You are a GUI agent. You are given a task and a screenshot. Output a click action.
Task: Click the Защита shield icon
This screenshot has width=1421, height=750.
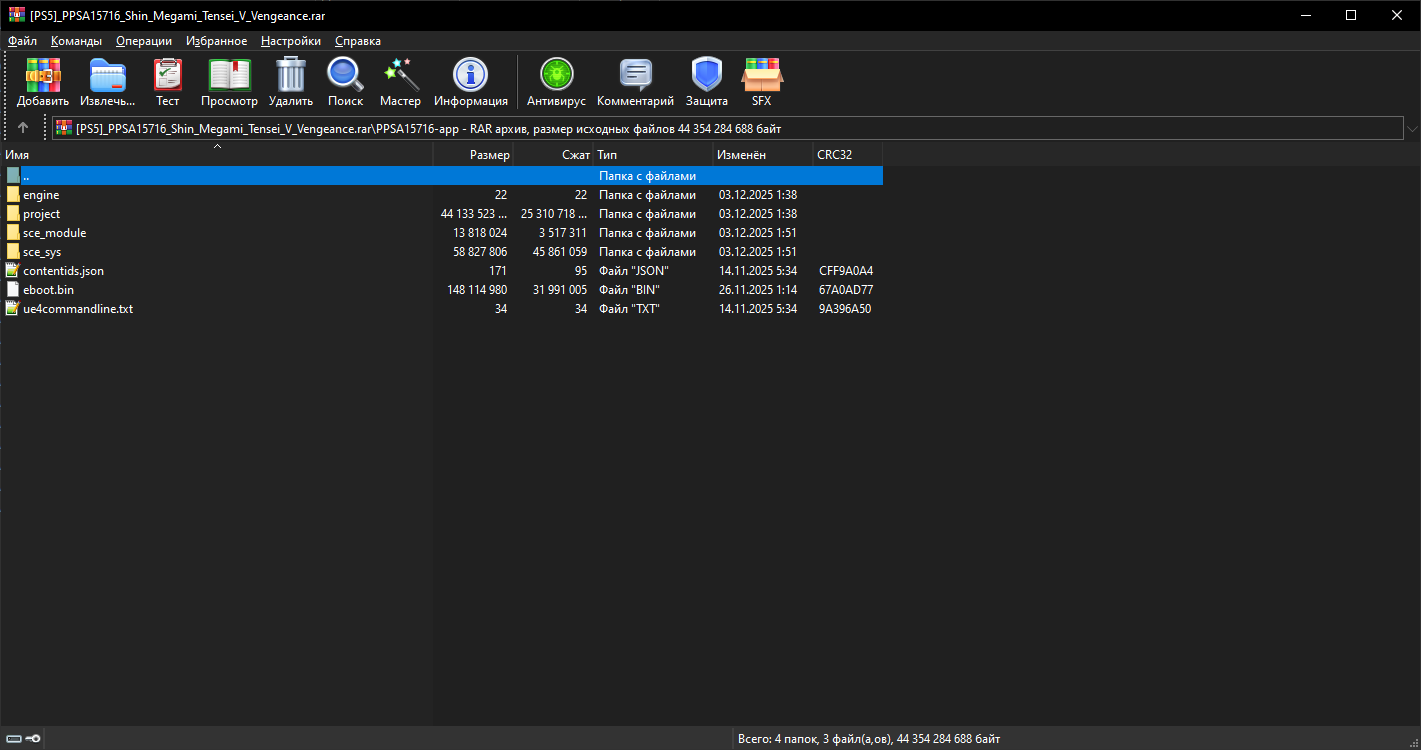(706, 75)
